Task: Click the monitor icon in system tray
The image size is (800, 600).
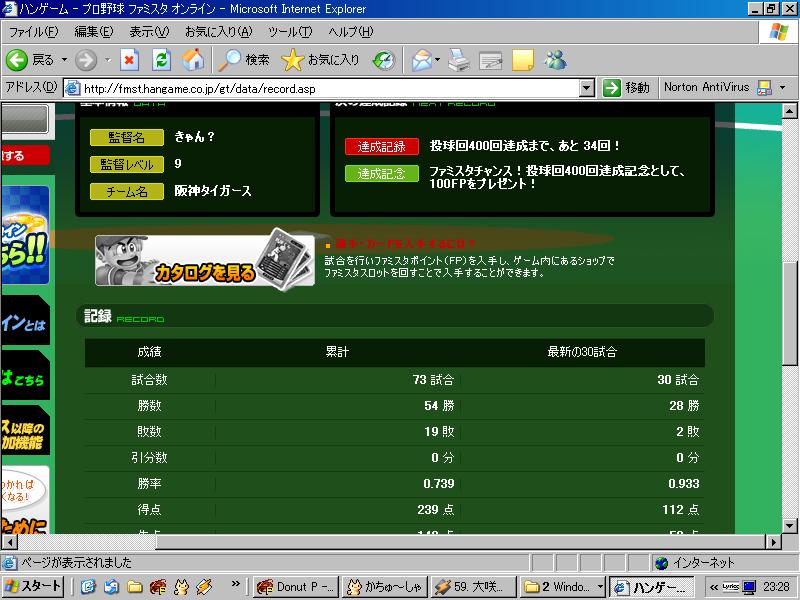Action: 749,587
